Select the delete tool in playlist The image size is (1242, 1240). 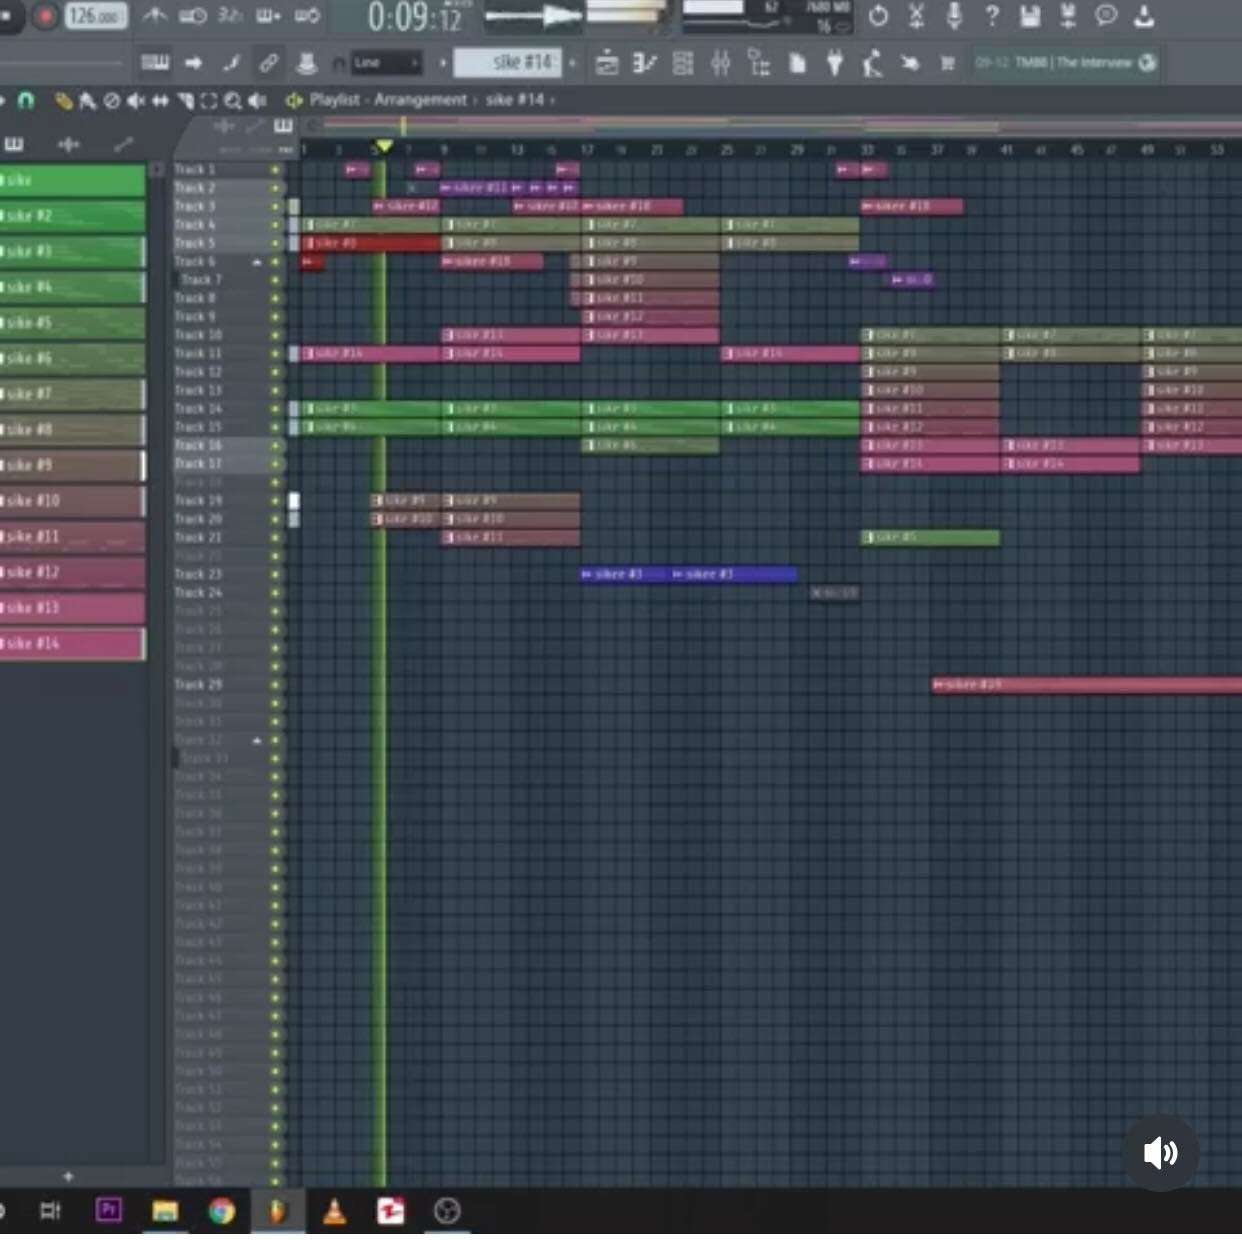pos(112,100)
